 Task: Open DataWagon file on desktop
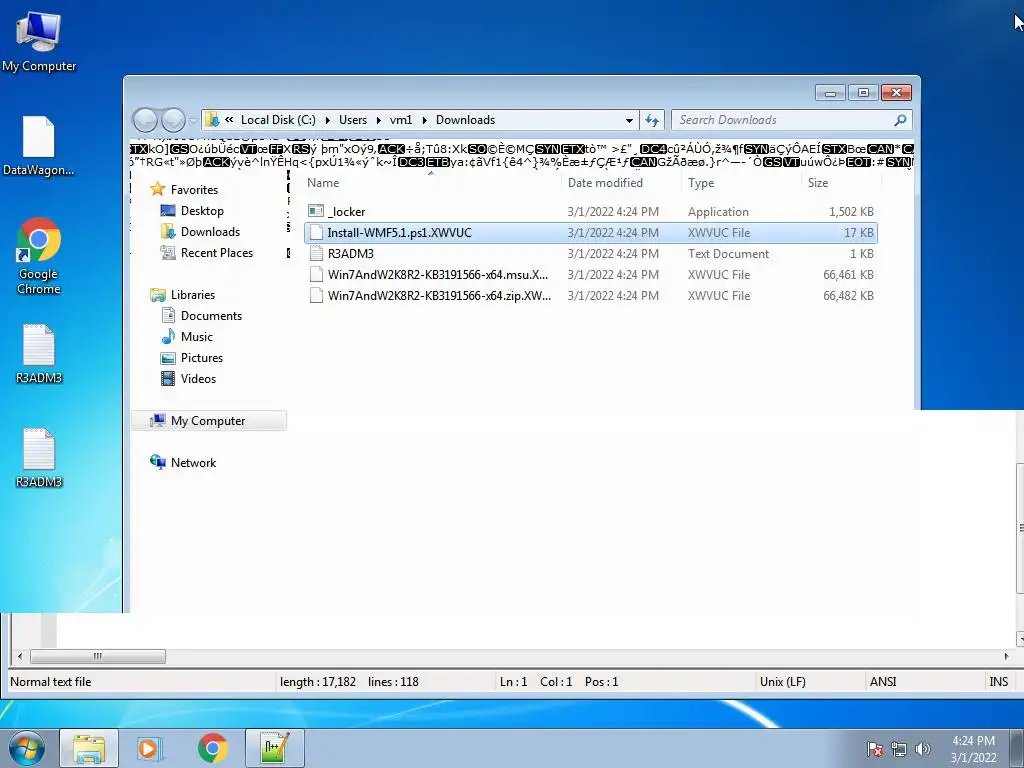39,146
